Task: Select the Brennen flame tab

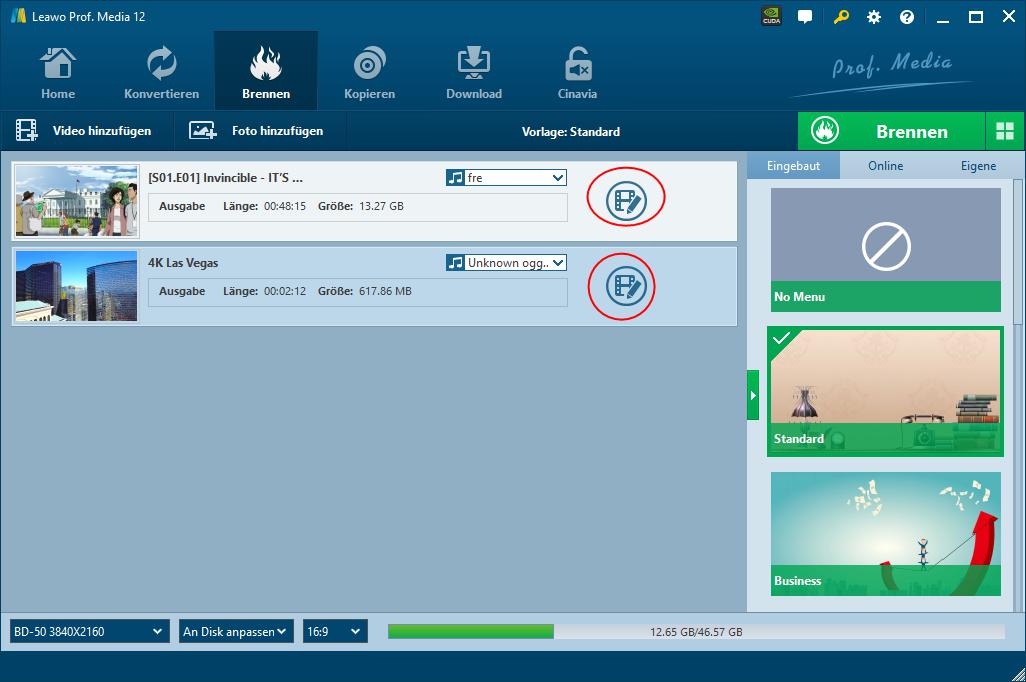Action: click(266, 71)
